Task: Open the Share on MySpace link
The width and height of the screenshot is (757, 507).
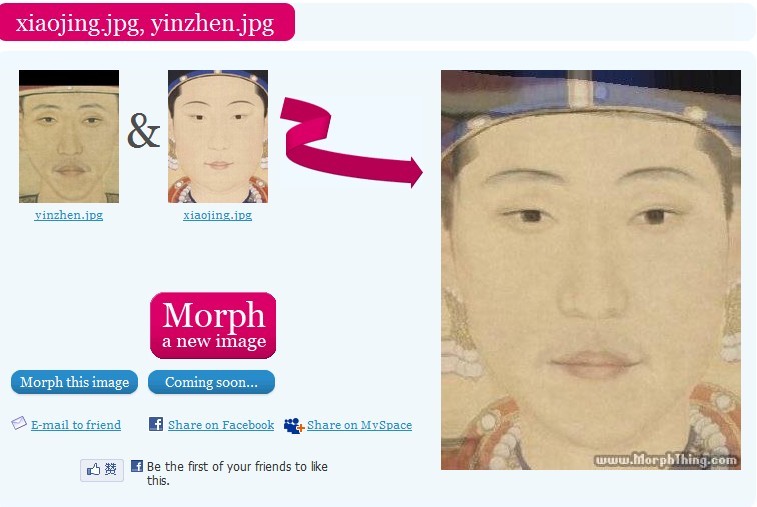Action: 359,425
